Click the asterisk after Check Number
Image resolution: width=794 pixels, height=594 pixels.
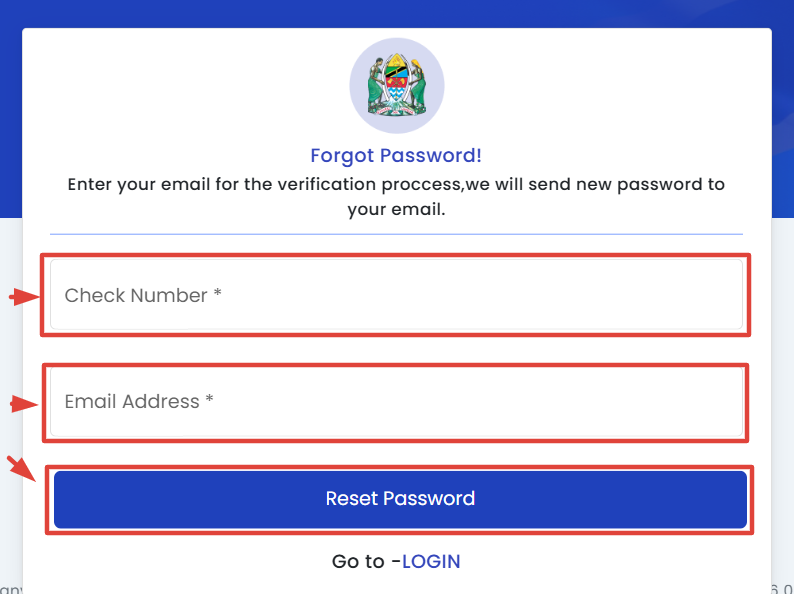click(x=217, y=295)
